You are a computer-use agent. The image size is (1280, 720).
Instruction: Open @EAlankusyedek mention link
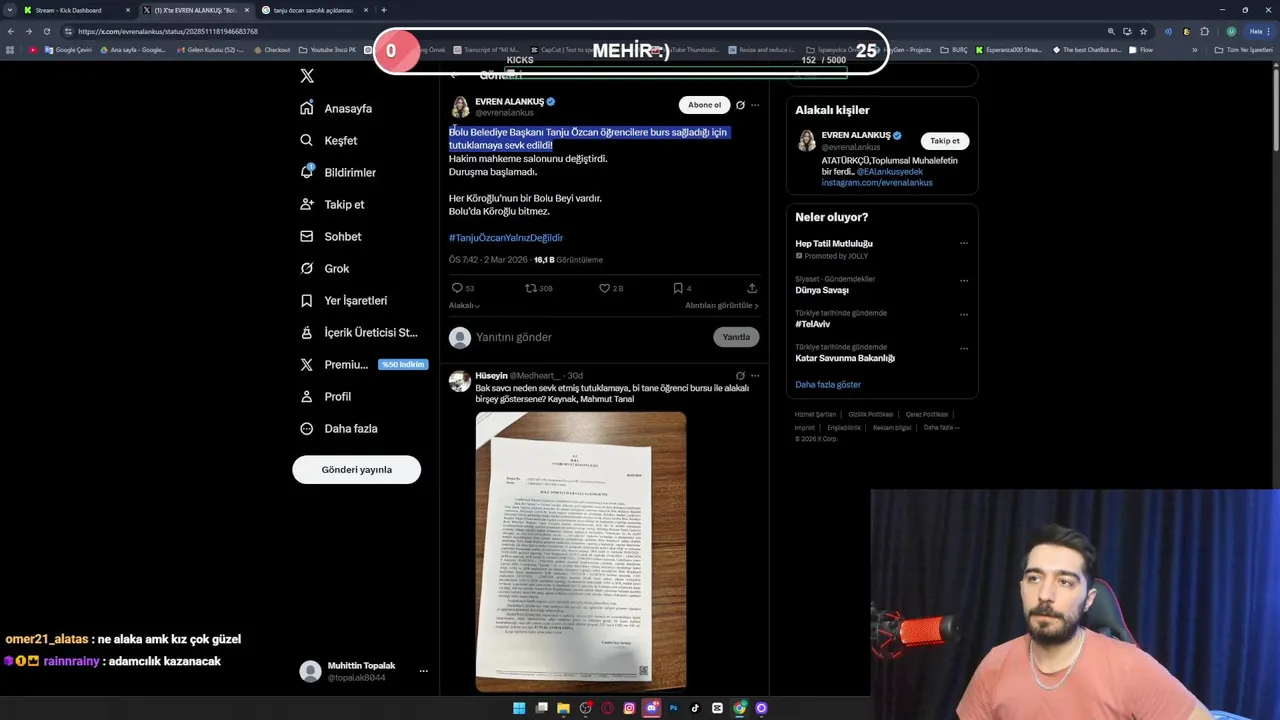[889, 172]
